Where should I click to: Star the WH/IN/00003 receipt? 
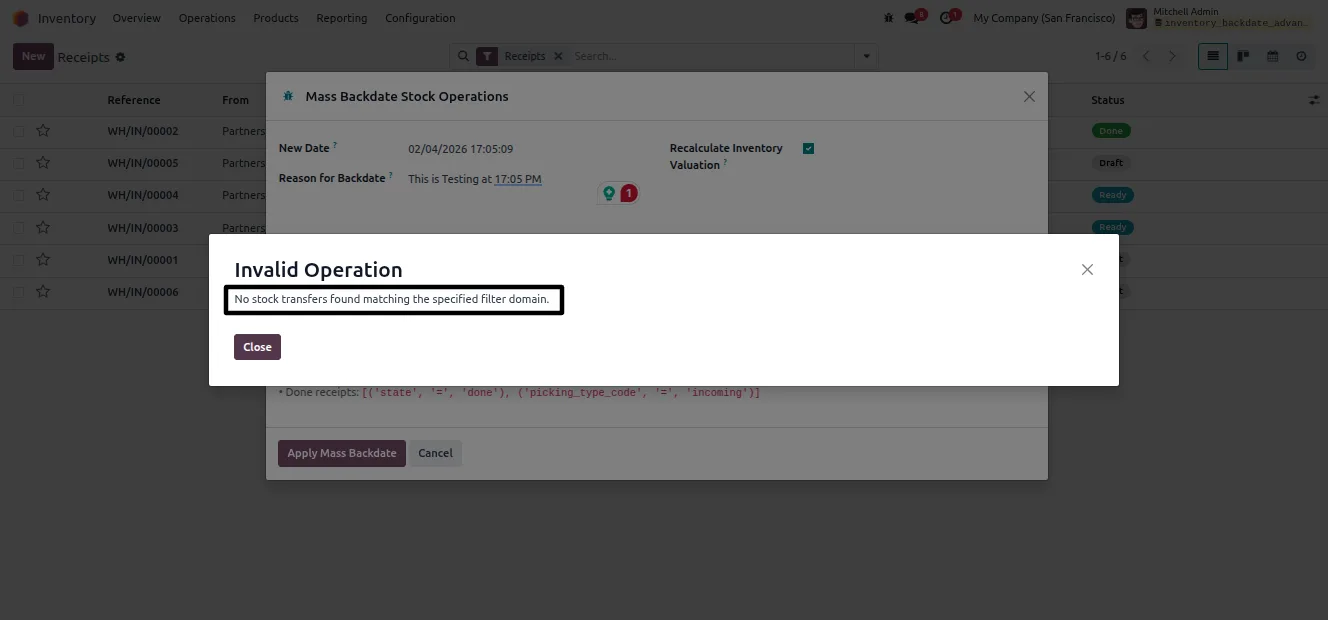click(43, 227)
